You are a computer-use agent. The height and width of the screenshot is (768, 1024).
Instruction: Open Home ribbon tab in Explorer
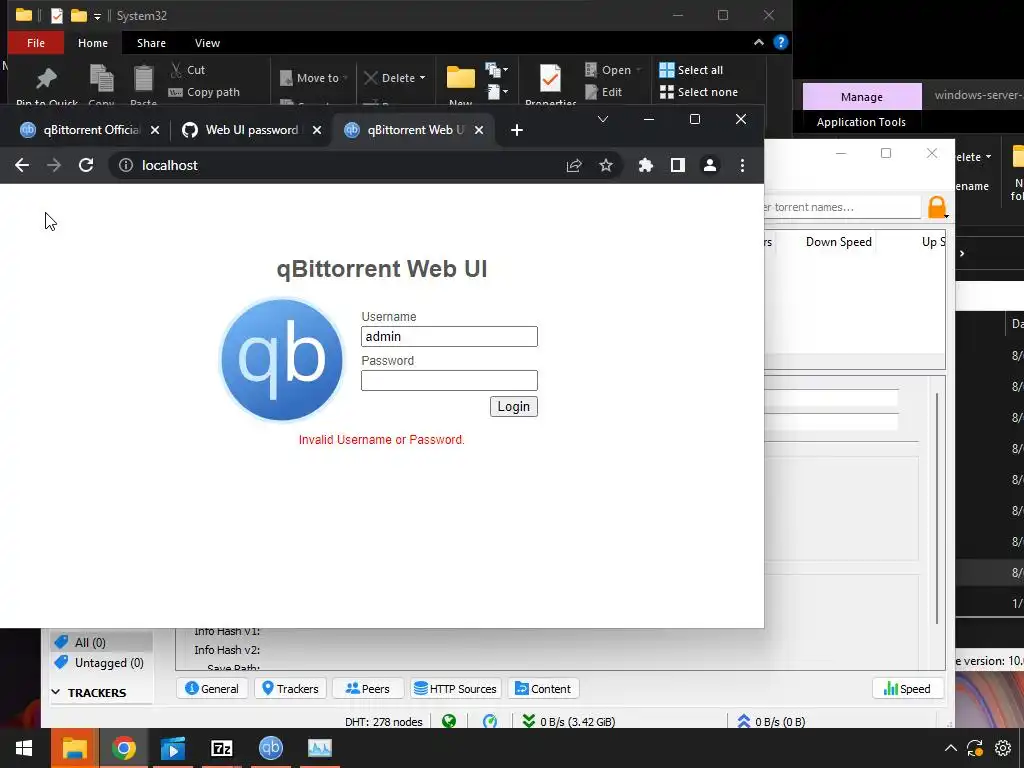click(93, 43)
